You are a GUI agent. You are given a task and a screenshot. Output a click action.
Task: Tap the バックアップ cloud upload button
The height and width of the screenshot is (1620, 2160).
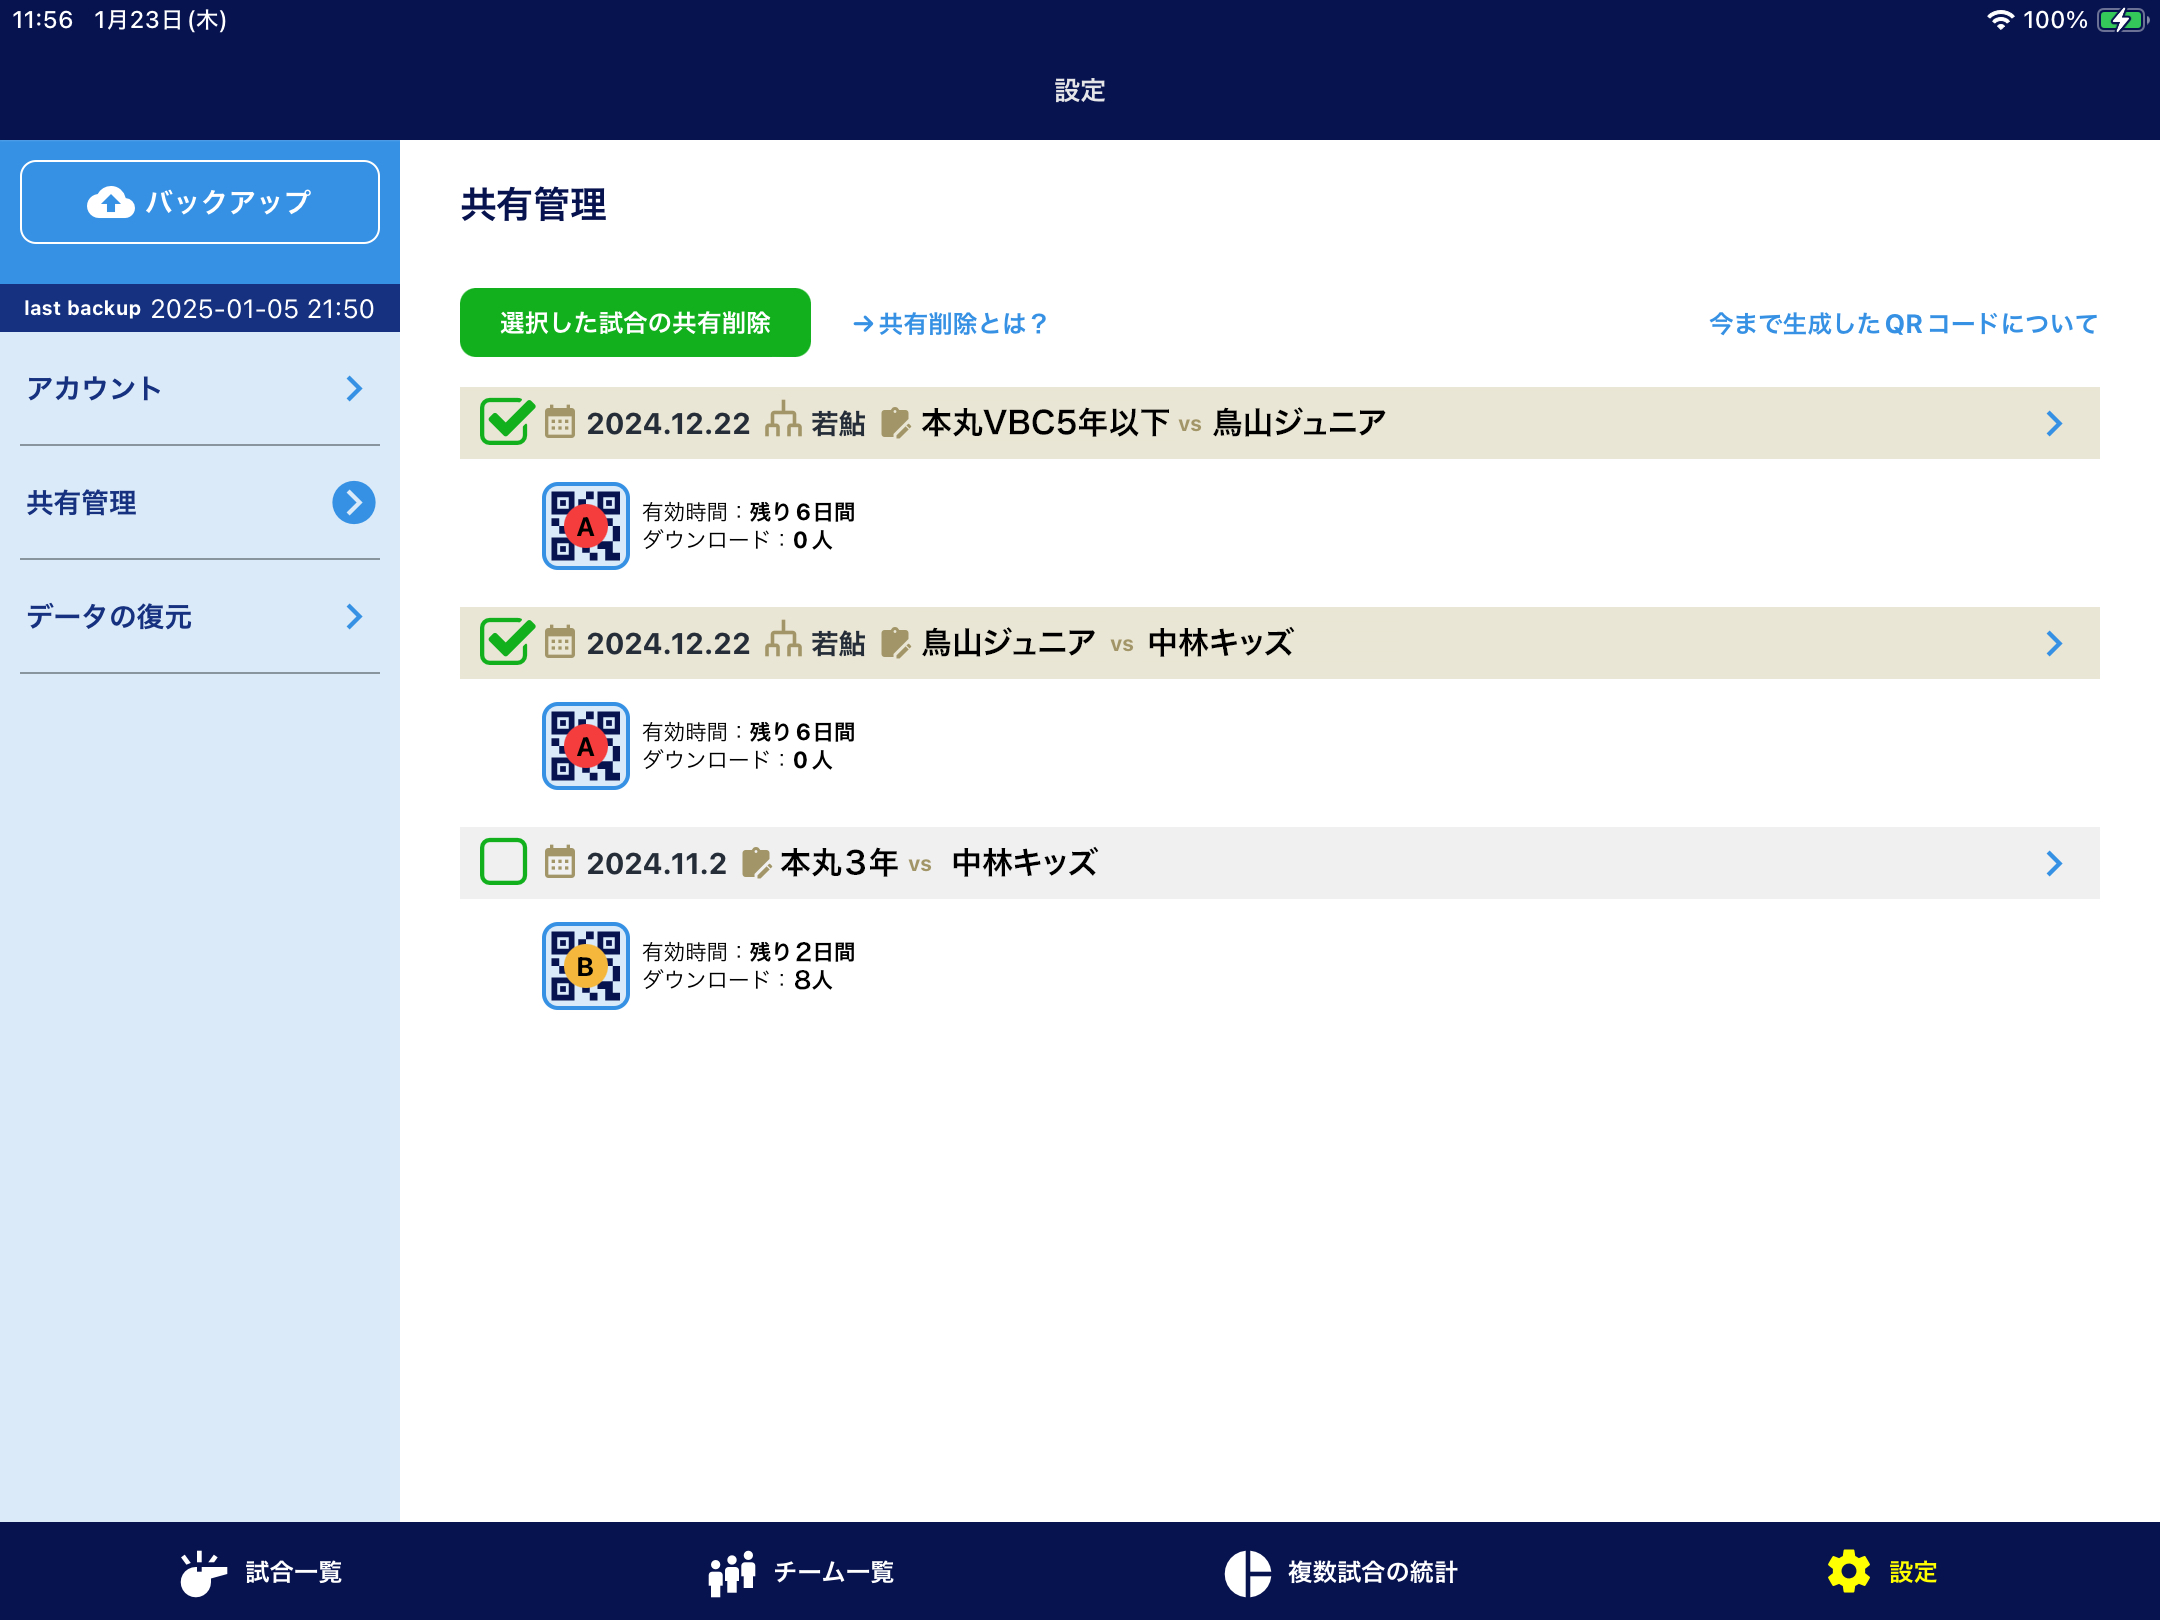click(x=200, y=202)
